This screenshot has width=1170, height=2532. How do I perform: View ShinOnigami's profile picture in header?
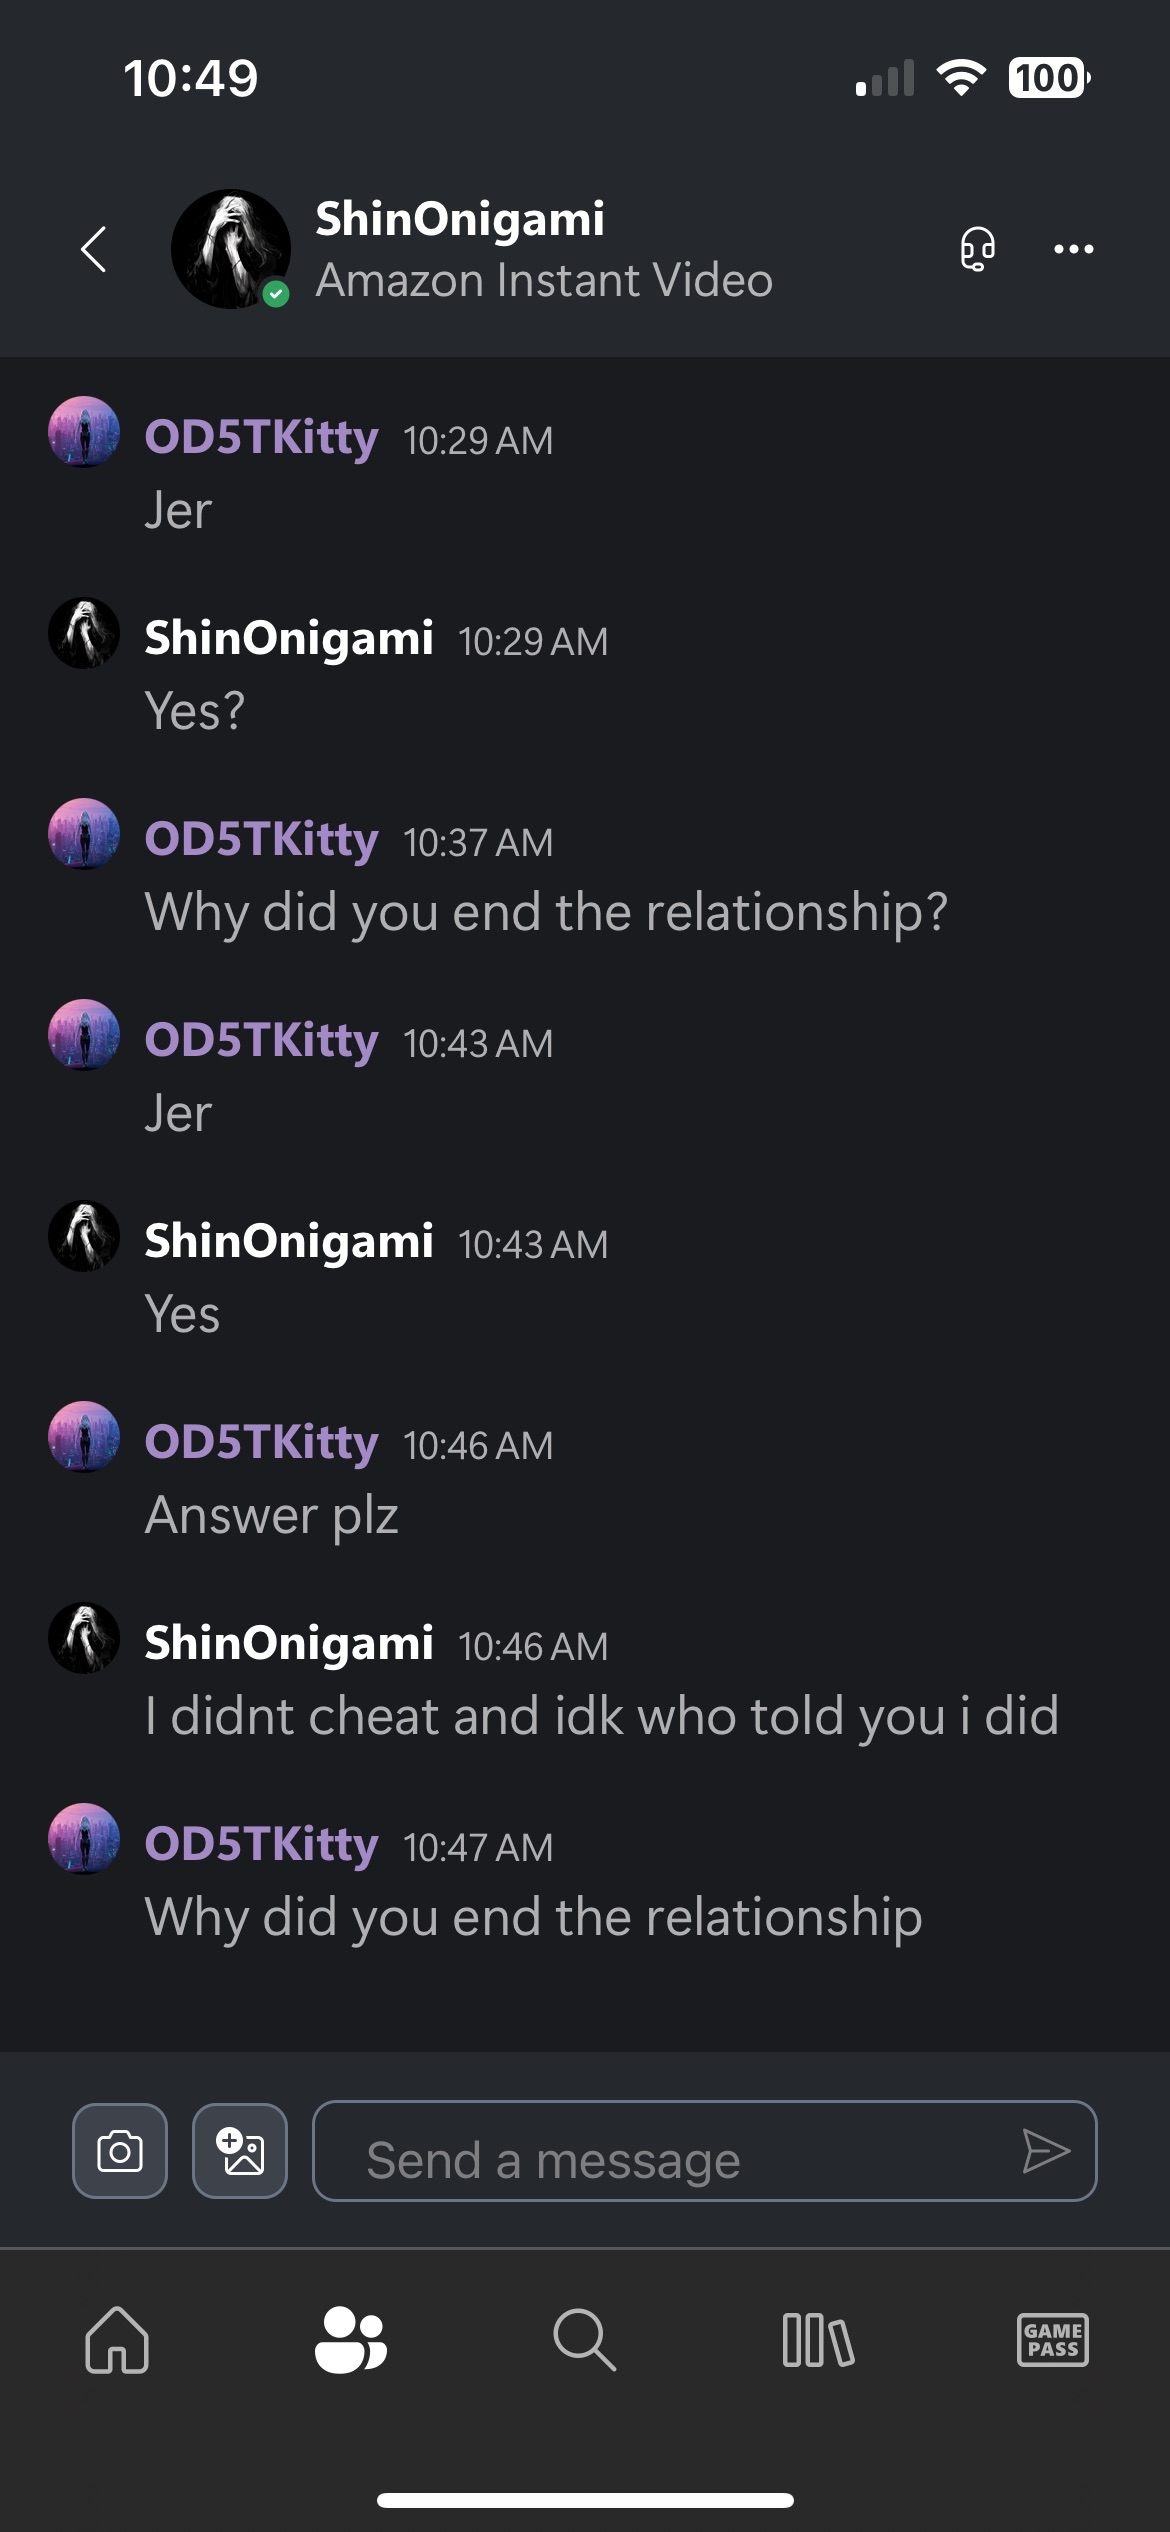tap(231, 249)
